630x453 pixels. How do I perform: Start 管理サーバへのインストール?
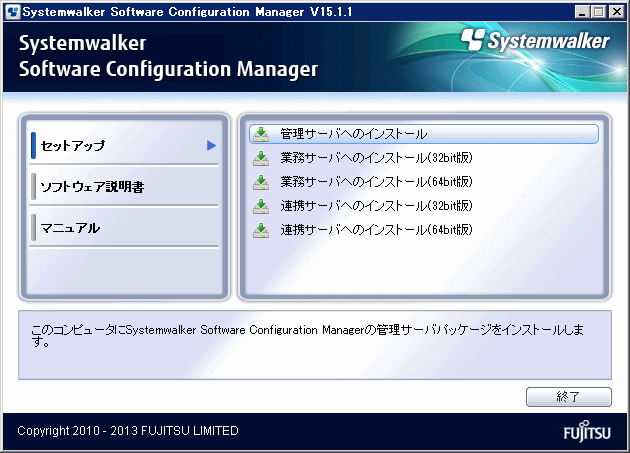click(424, 134)
